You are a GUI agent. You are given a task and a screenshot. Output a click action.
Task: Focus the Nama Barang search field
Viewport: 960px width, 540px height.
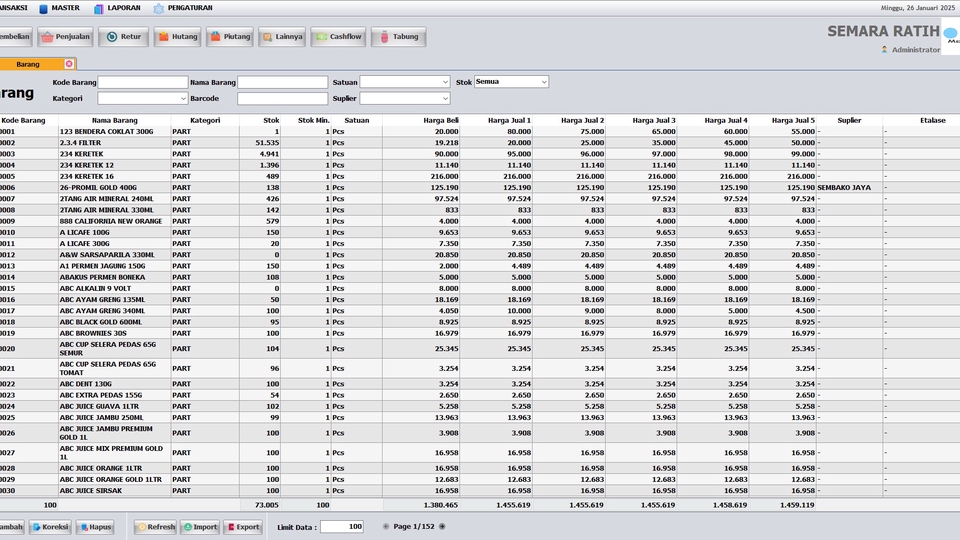283,82
